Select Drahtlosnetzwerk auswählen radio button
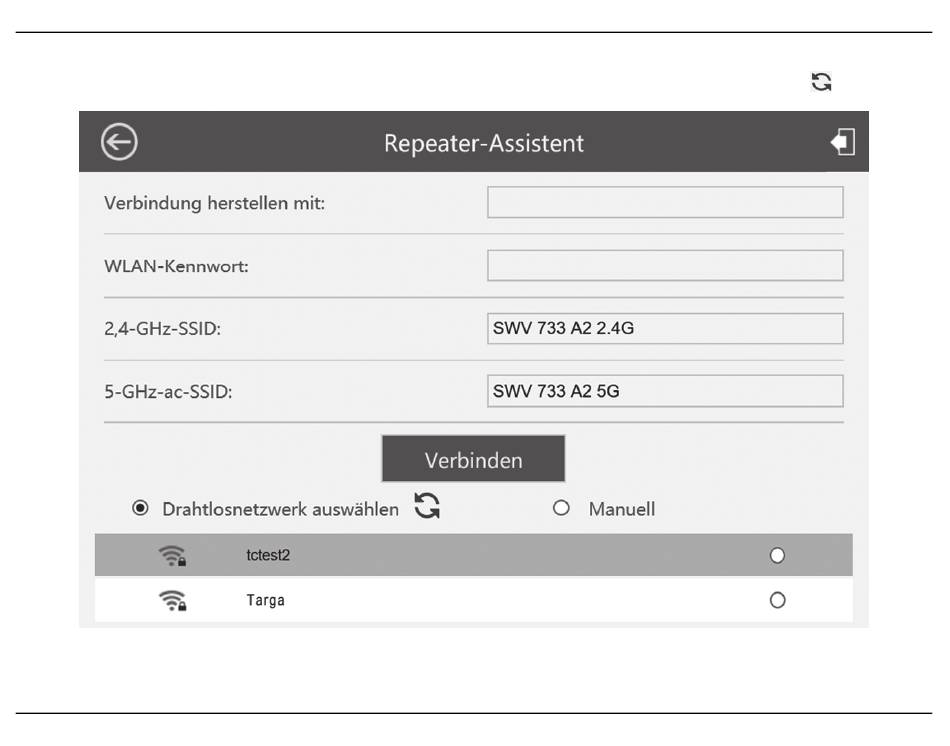The image size is (950, 746). (x=140, y=508)
